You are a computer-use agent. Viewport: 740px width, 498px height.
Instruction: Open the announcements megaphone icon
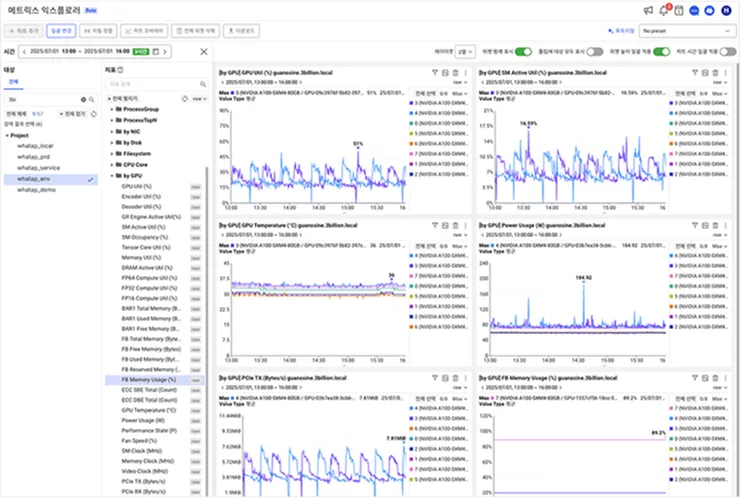[648, 10]
